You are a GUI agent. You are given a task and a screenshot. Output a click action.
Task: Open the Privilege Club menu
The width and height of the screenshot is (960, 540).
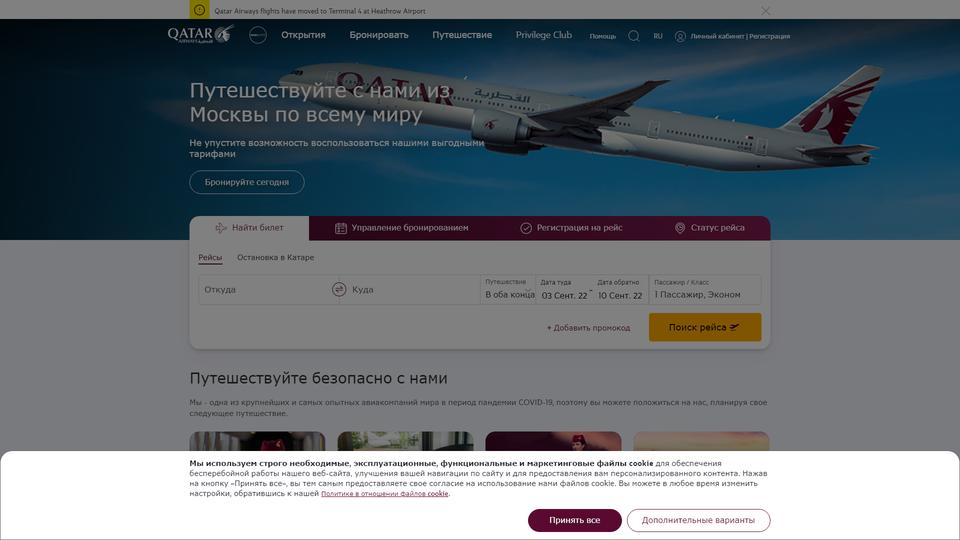coord(544,35)
